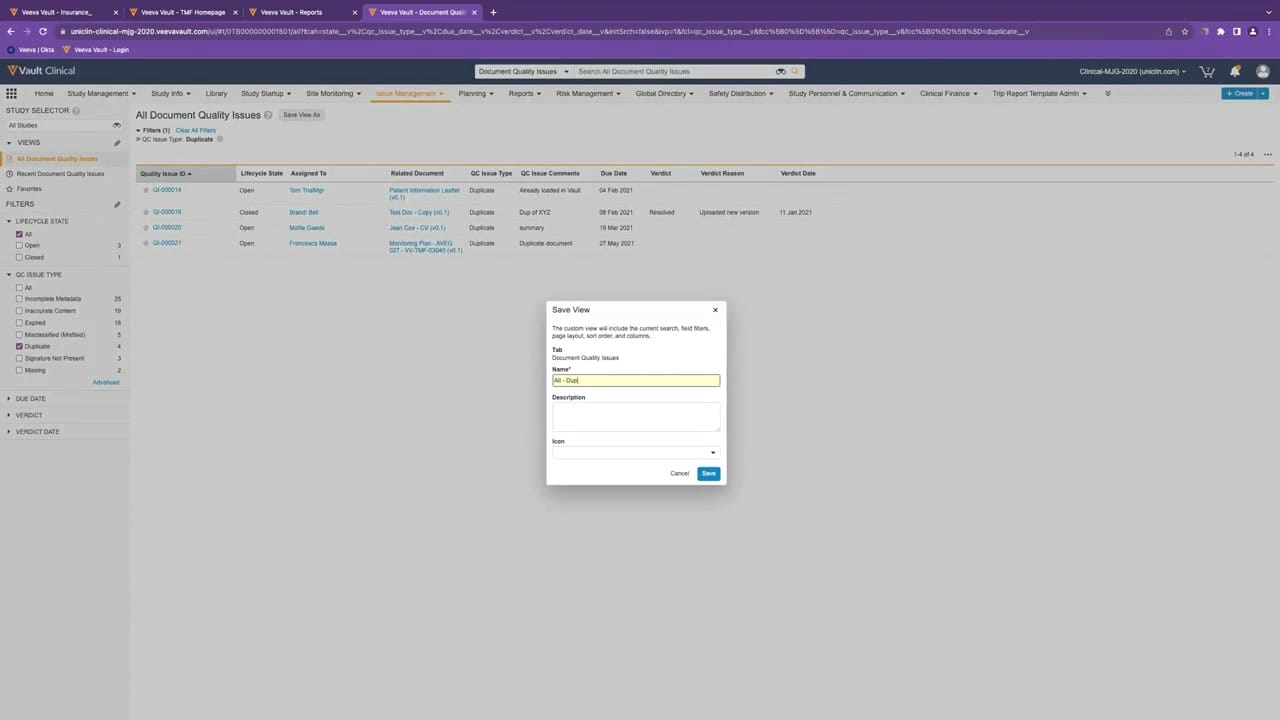Image resolution: width=1280 pixels, height=720 pixels.
Task: Remove the Duplicate filter with the x icon
Action: click(x=220, y=139)
